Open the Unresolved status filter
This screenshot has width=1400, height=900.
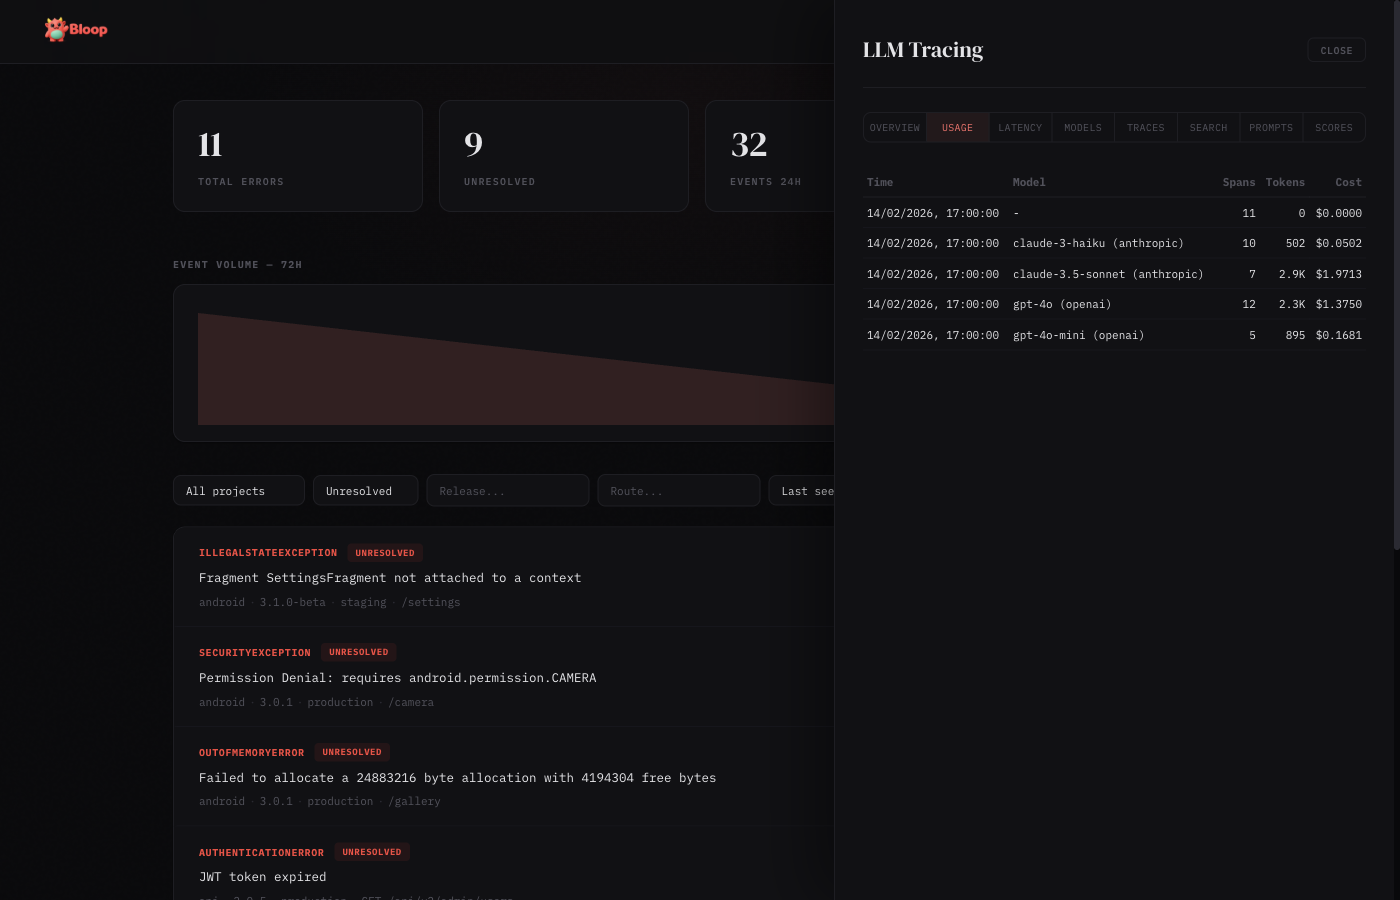(x=365, y=490)
